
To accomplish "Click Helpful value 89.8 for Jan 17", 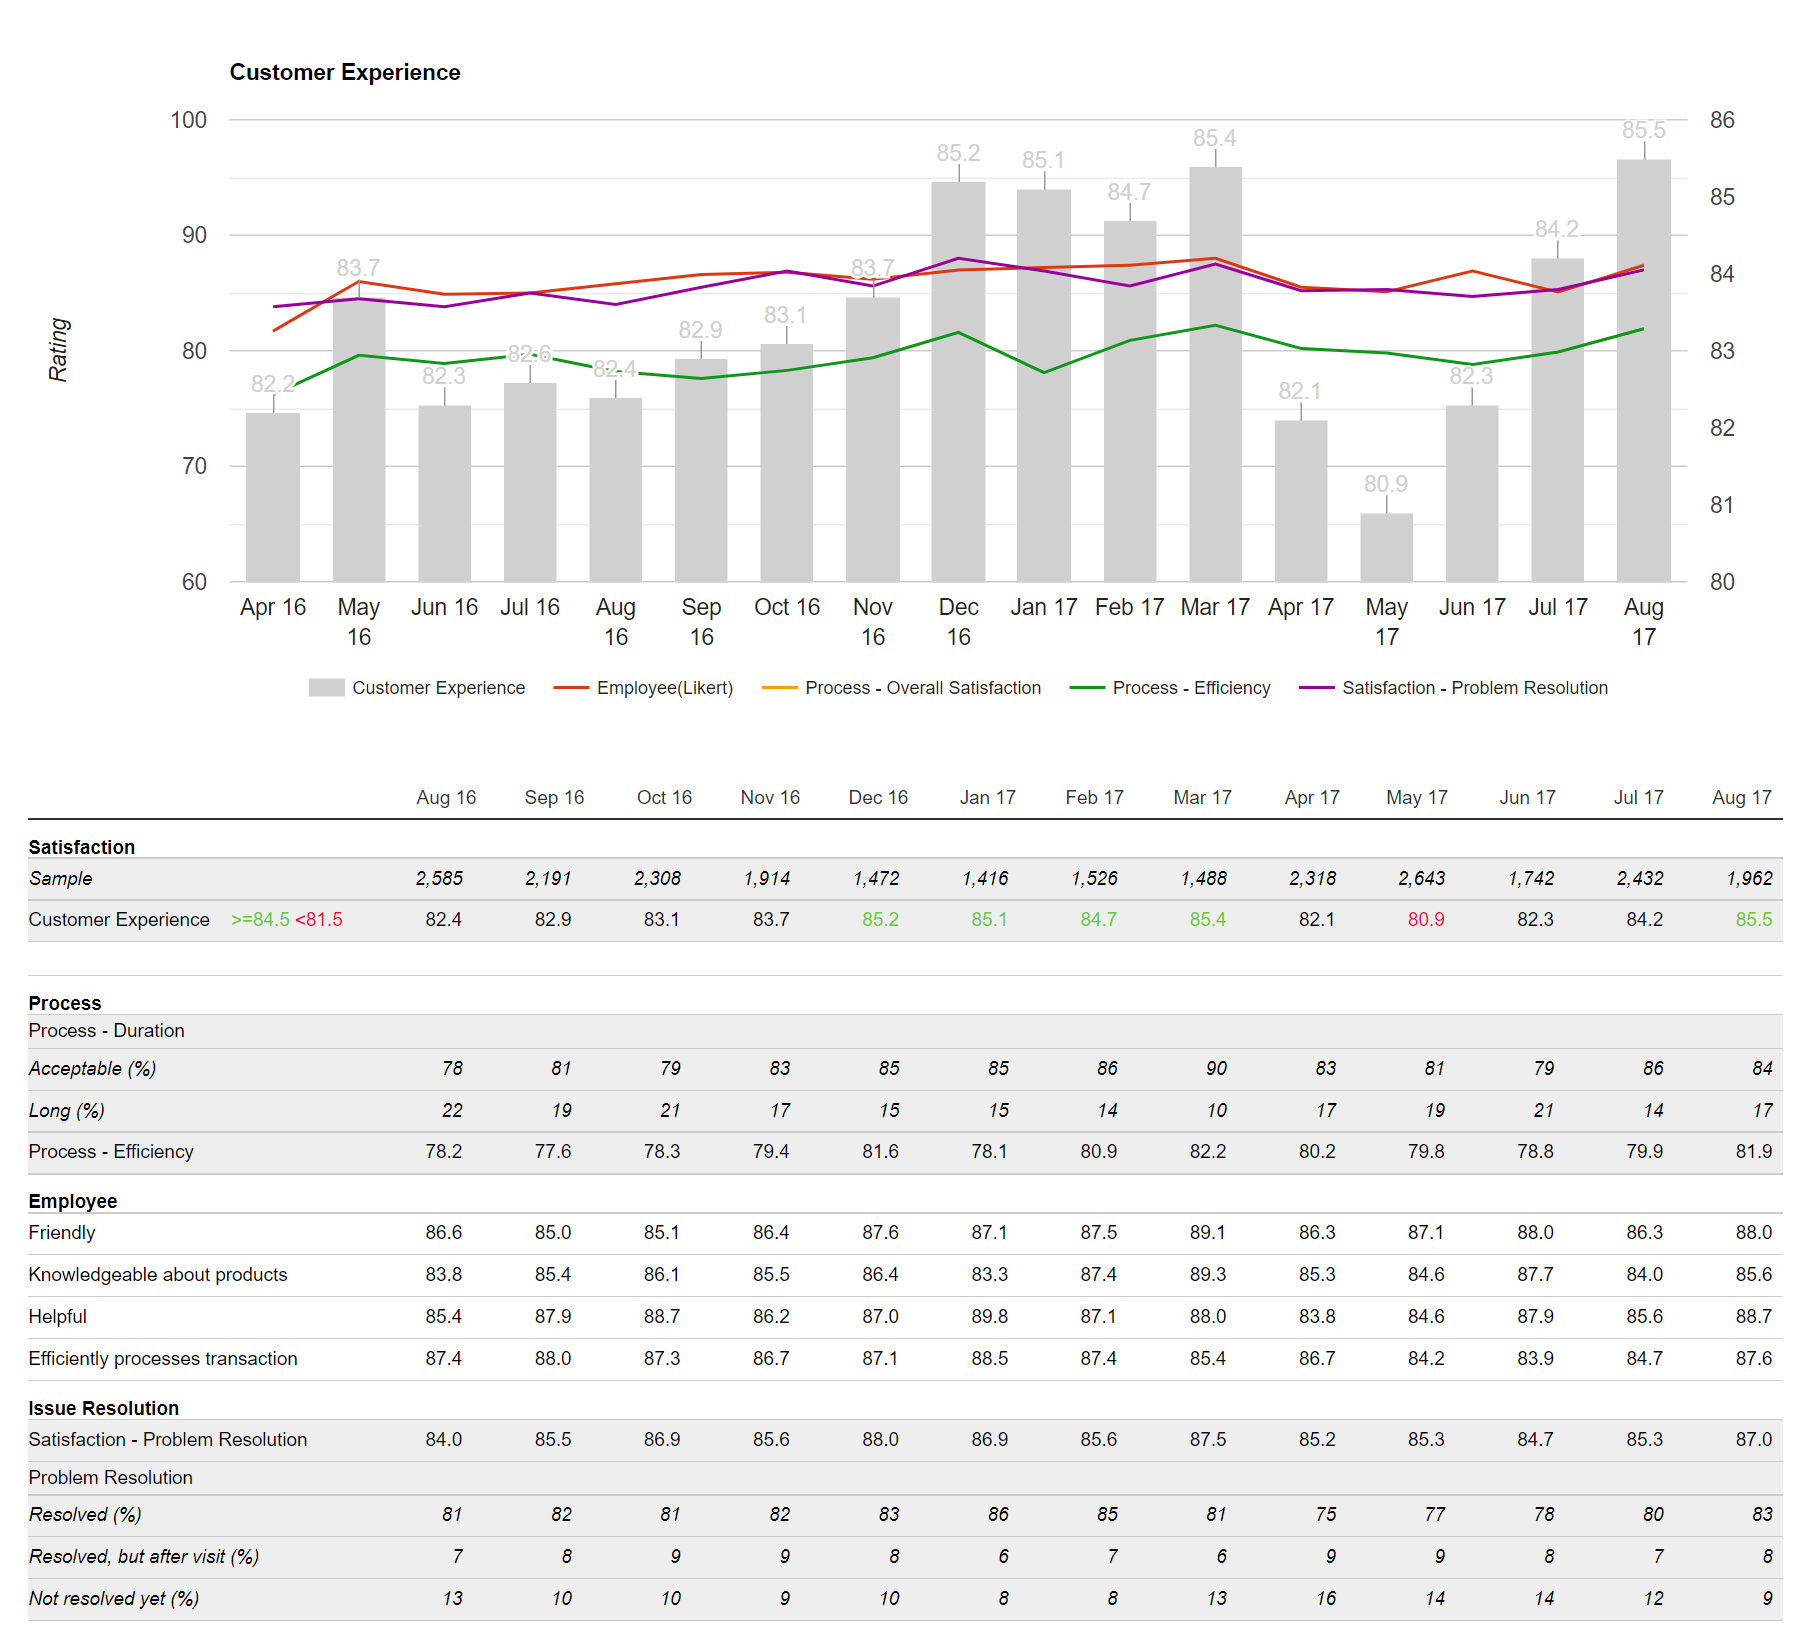I will coord(989,1316).
